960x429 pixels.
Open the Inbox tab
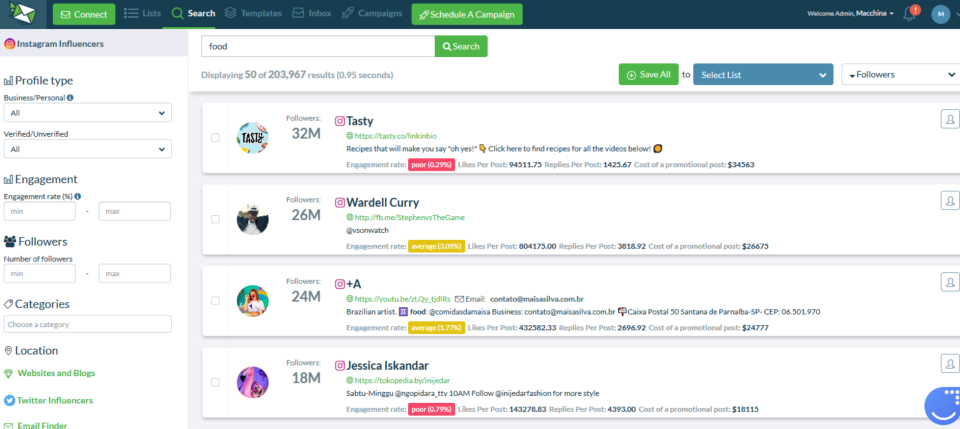pos(312,13)
